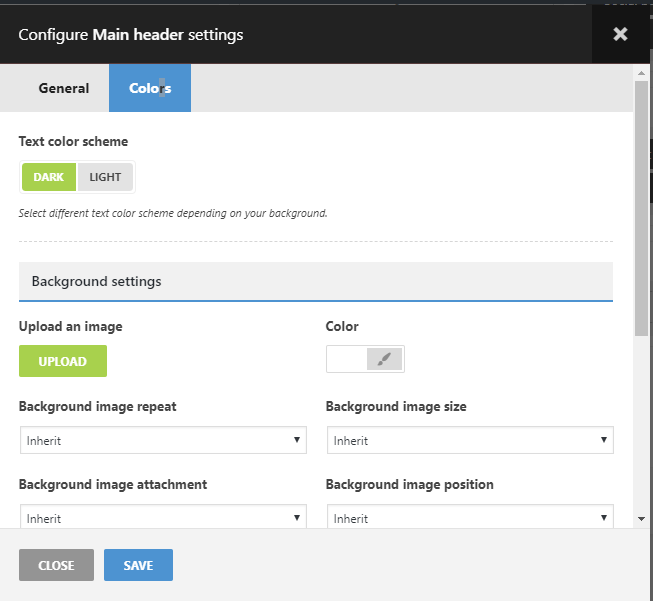Expand the Background image position dropdown
The height and width of the screenshot is (601, 653).
470,518
